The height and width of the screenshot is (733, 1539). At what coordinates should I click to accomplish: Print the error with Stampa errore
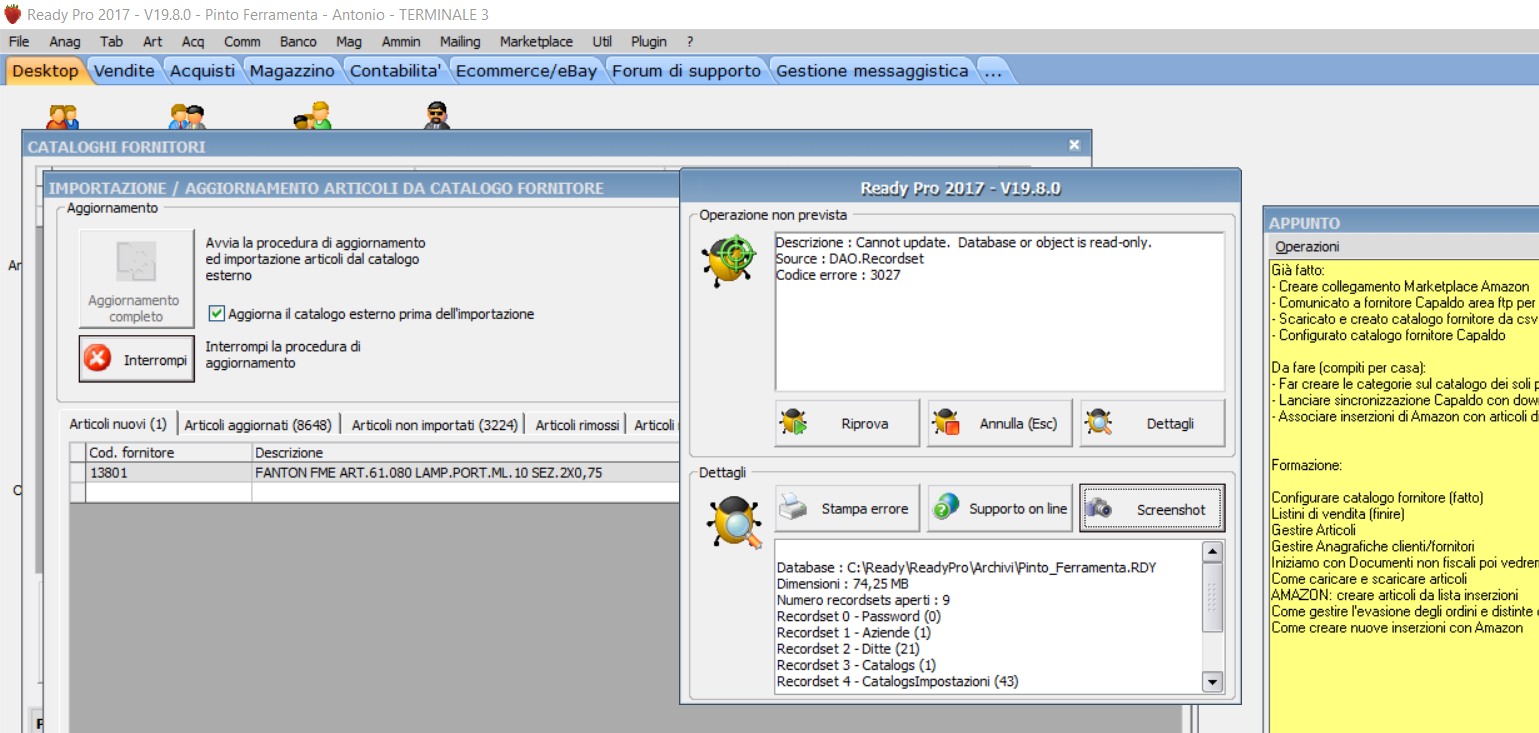tap(847, 509)
